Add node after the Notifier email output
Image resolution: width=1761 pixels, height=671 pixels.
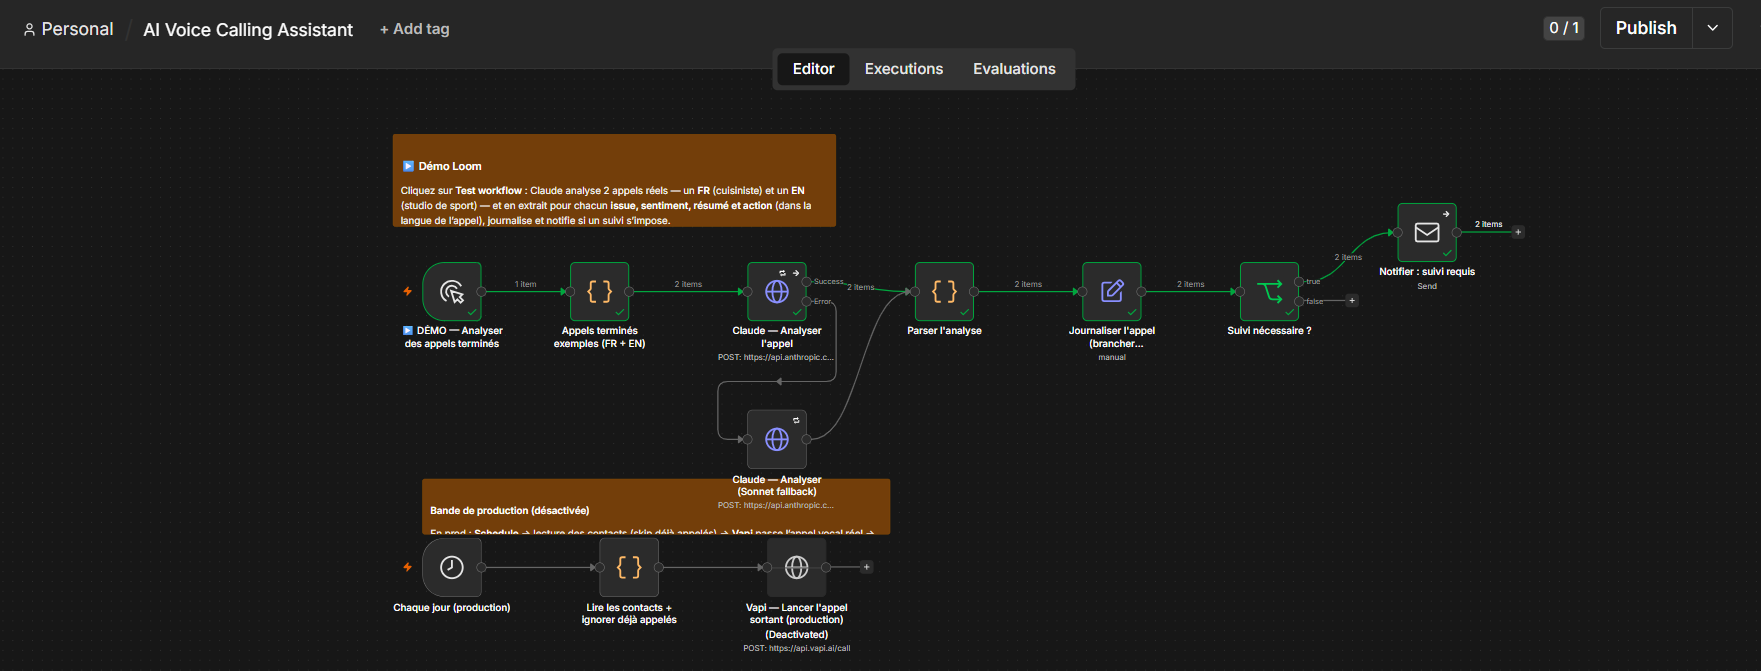tap(1518, 232)
